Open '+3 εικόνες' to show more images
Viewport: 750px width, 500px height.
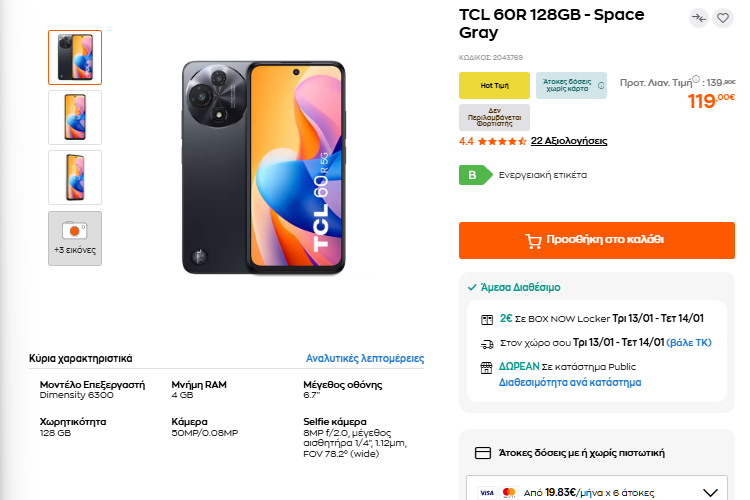click(75, 238)
